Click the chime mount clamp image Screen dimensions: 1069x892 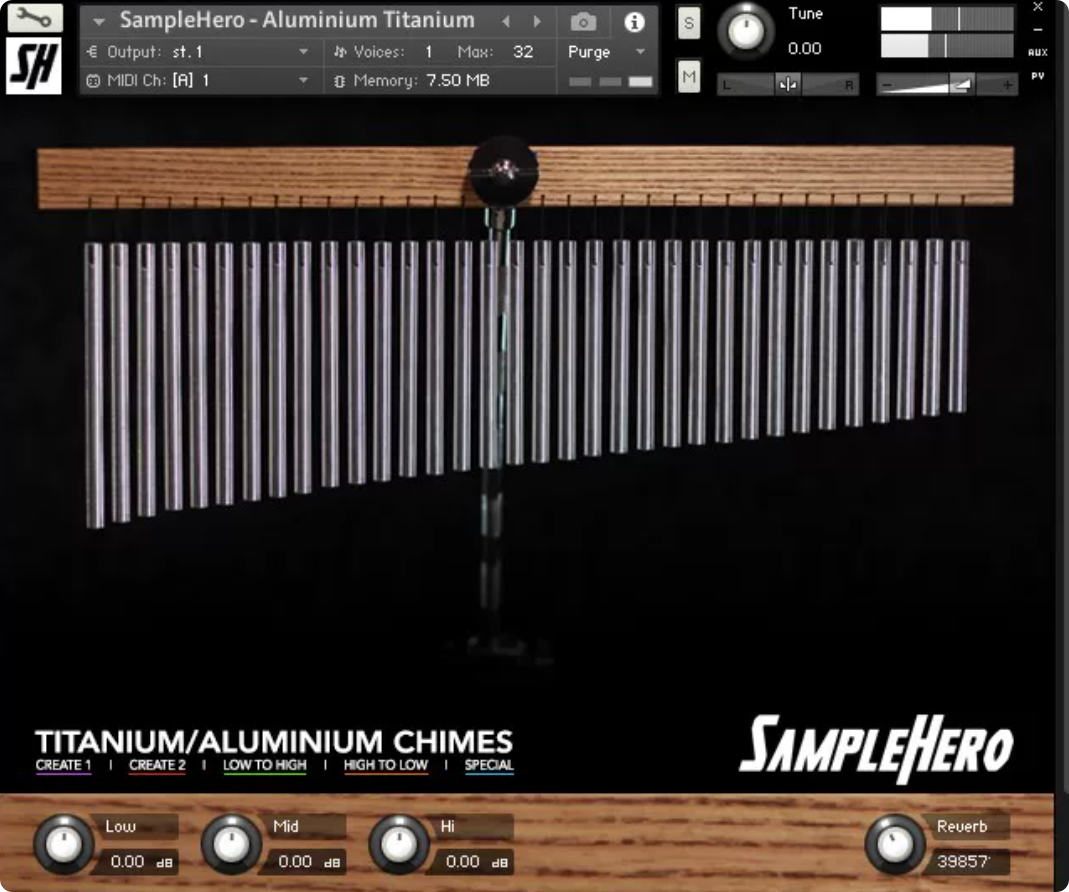pyautogui.click(x=504, y=172)
